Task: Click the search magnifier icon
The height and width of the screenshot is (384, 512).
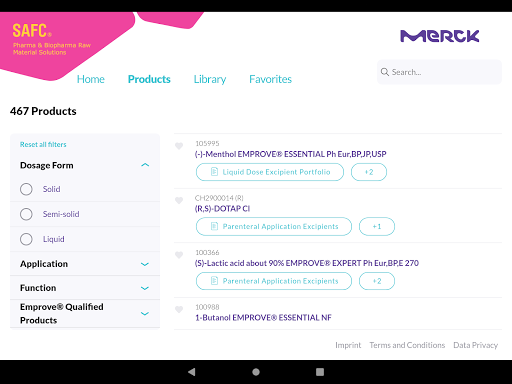Action: [385, 72]
